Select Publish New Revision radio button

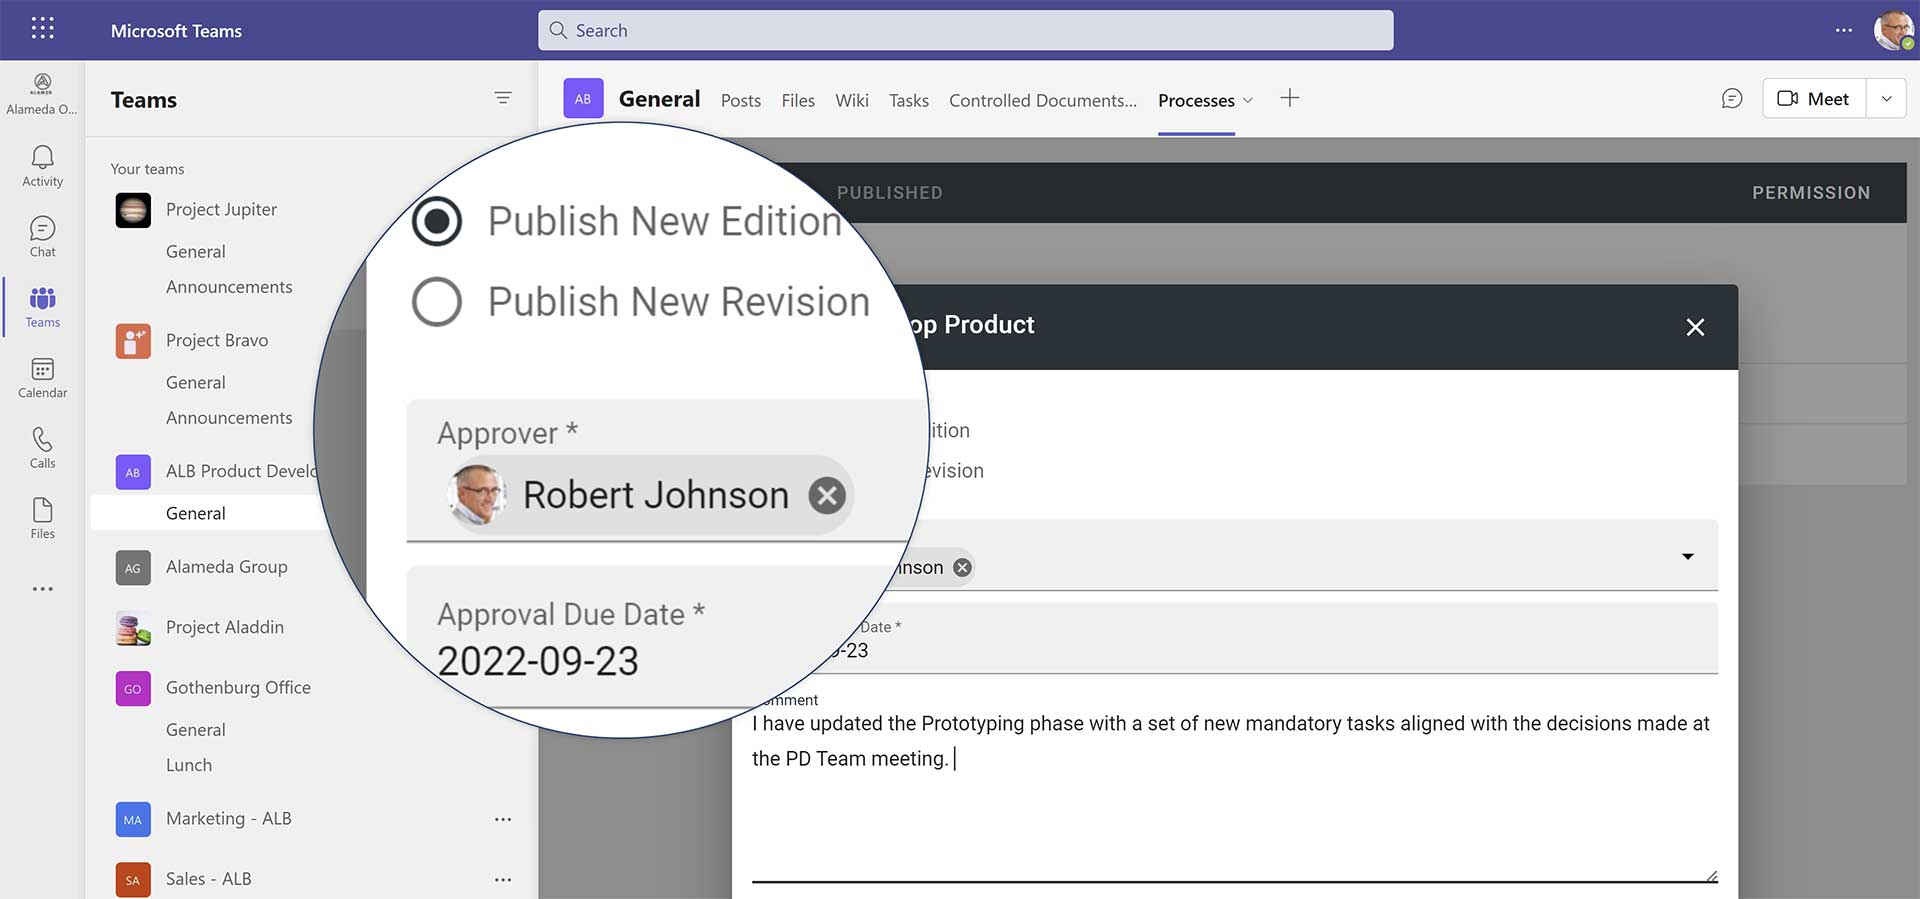point(437,301)
